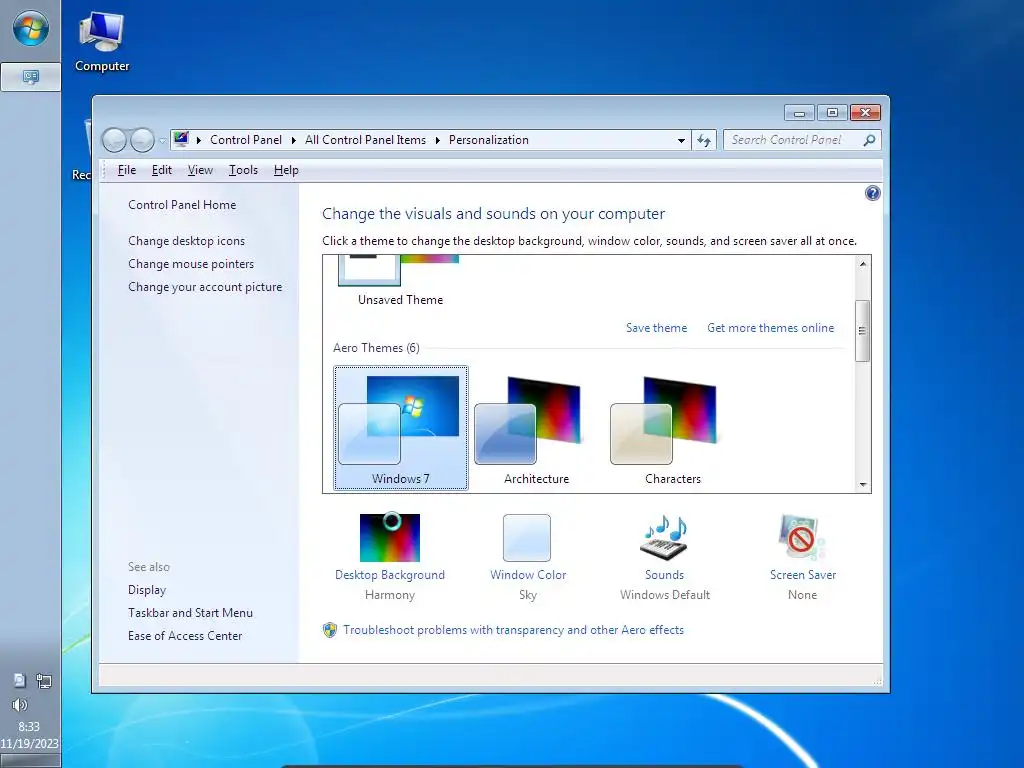Viewport: 1024px width, 768px height.
Task: Open the recent pages dropdown arrow
Action: [x=162, y=140]
